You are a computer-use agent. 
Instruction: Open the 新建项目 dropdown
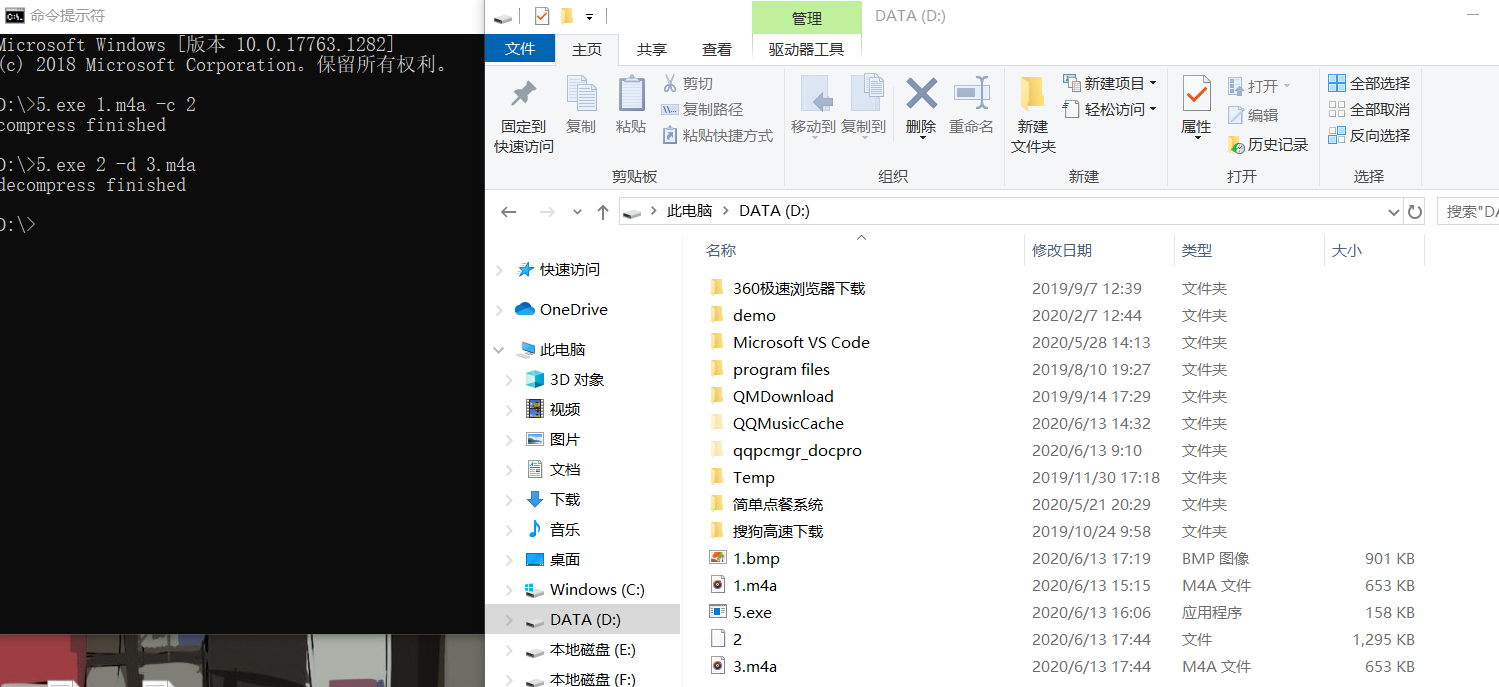click(x=1109, y=83)
